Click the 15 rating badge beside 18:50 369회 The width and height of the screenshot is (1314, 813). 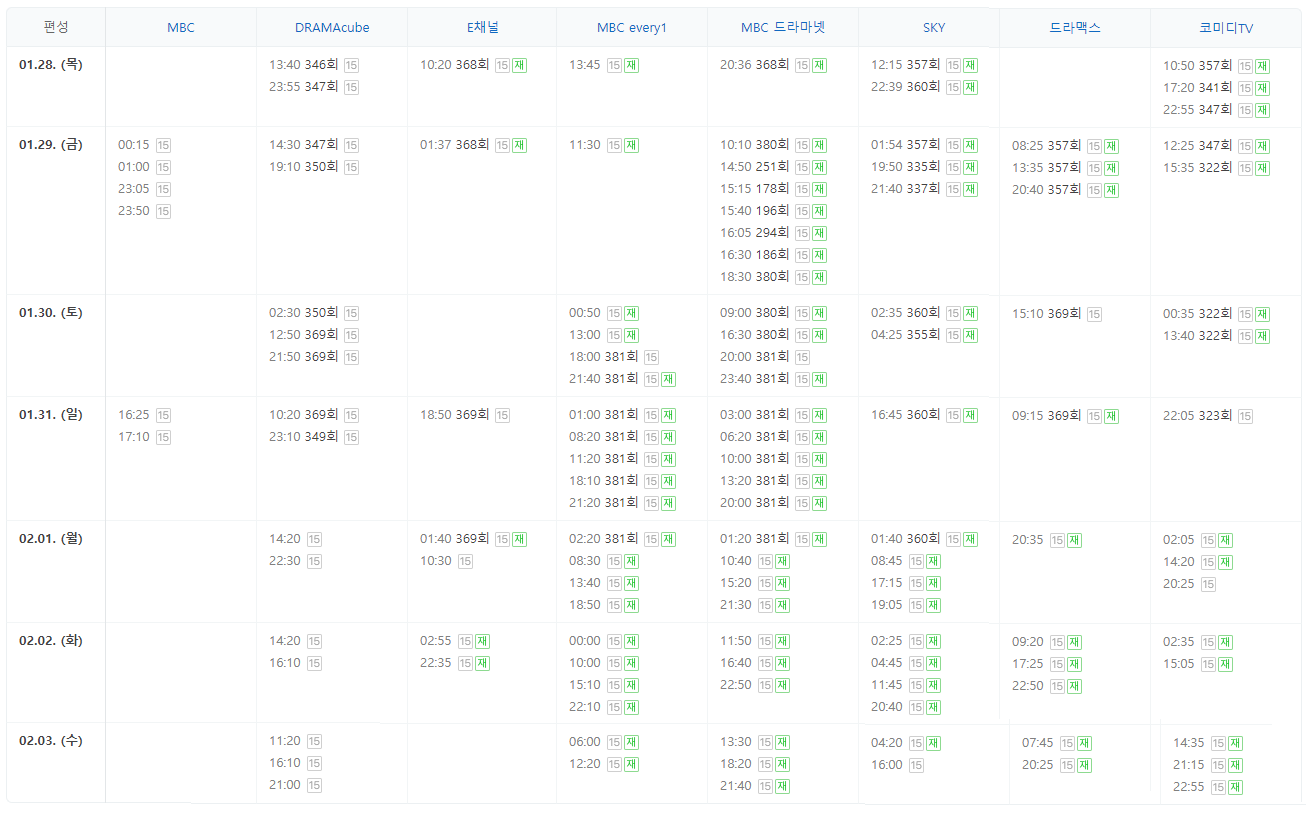click(x=502, y=415)
